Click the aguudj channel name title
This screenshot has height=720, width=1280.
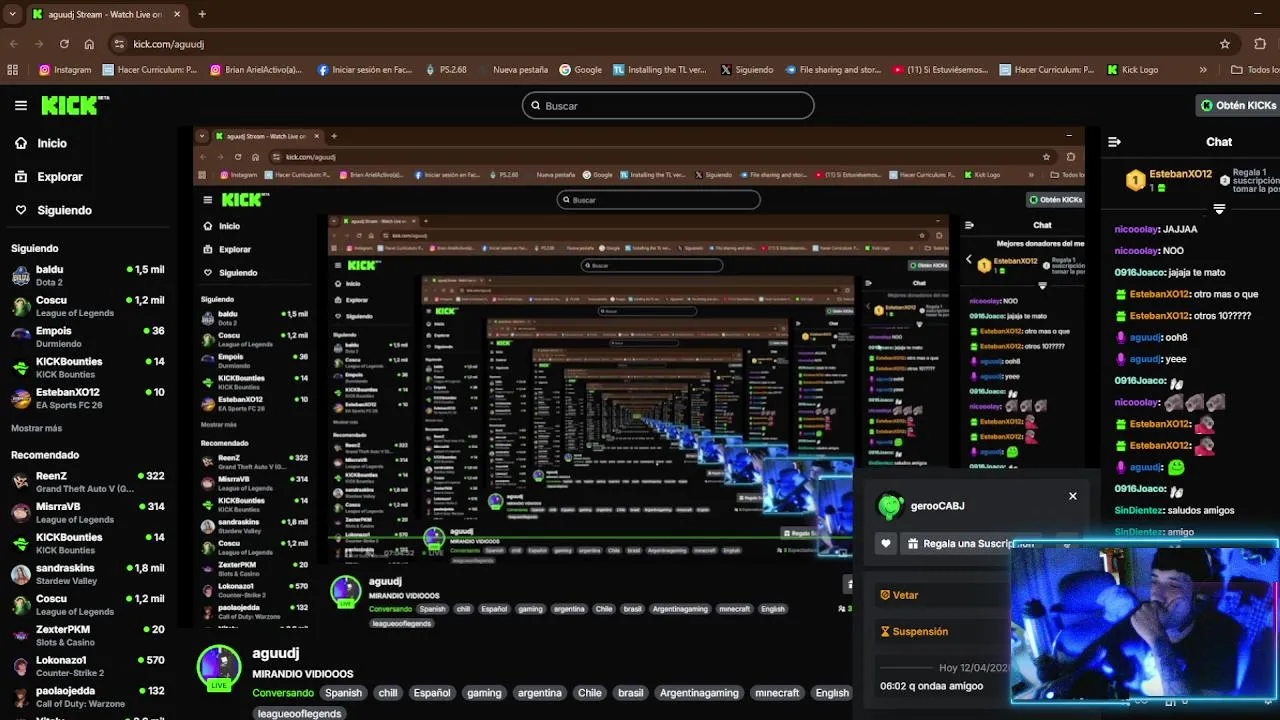pyautogui.click(x=275, y=653)
